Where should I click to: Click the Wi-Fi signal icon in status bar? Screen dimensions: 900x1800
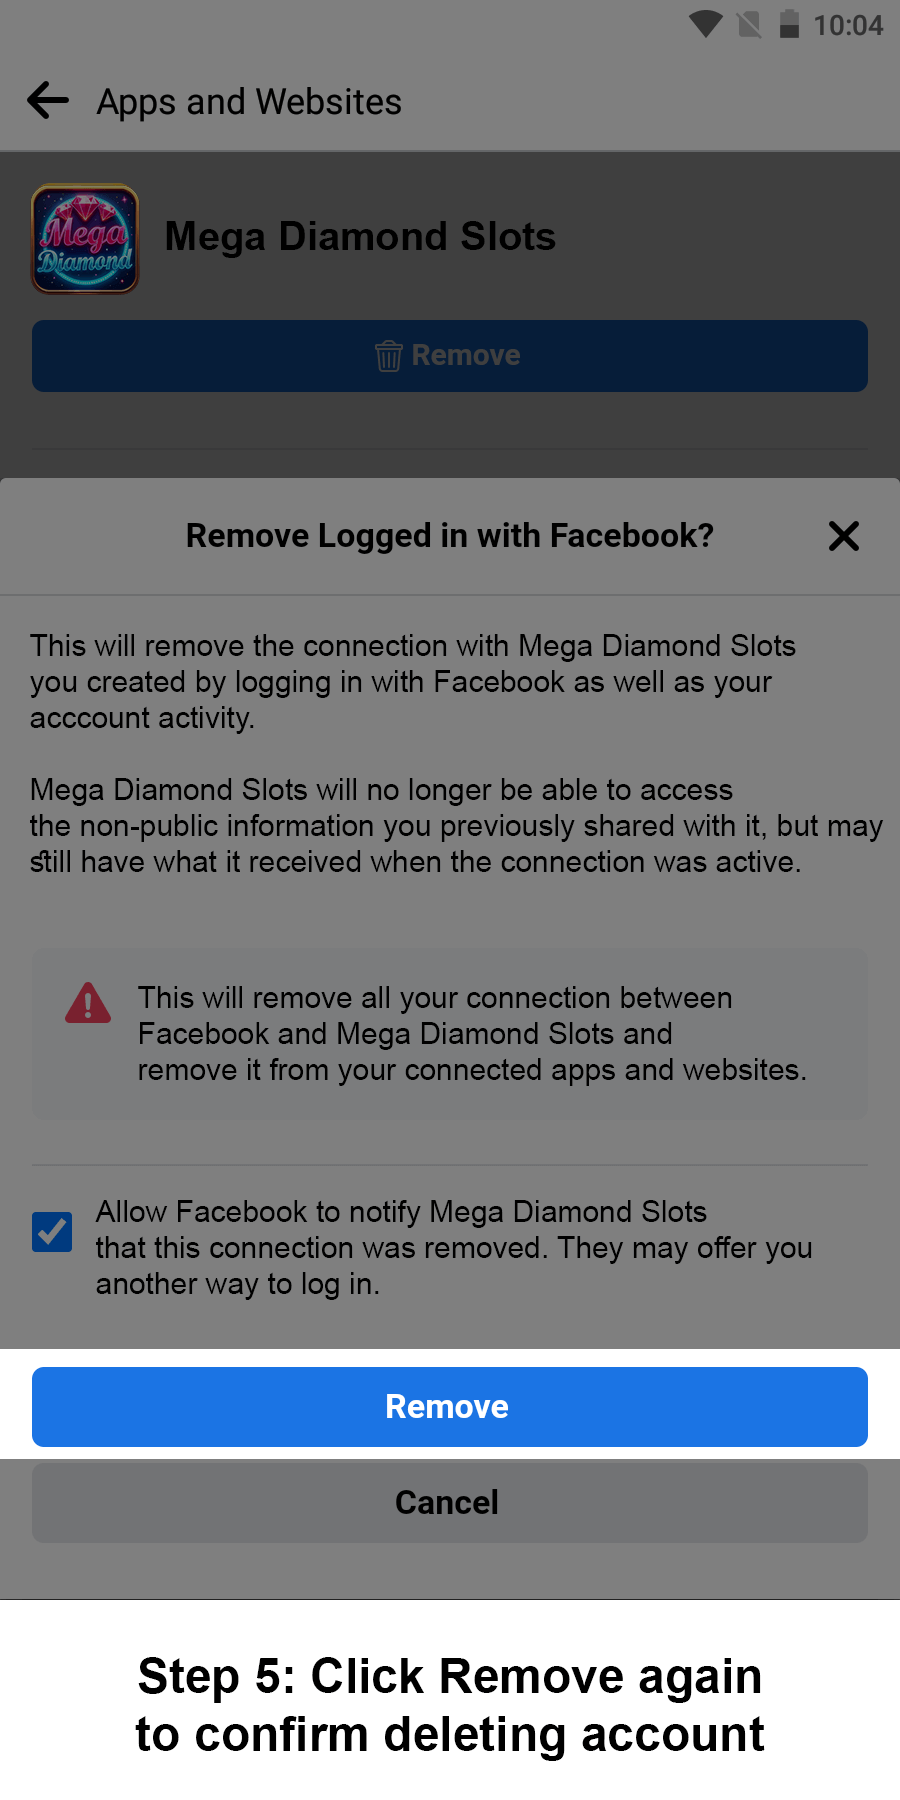point(706,24)
